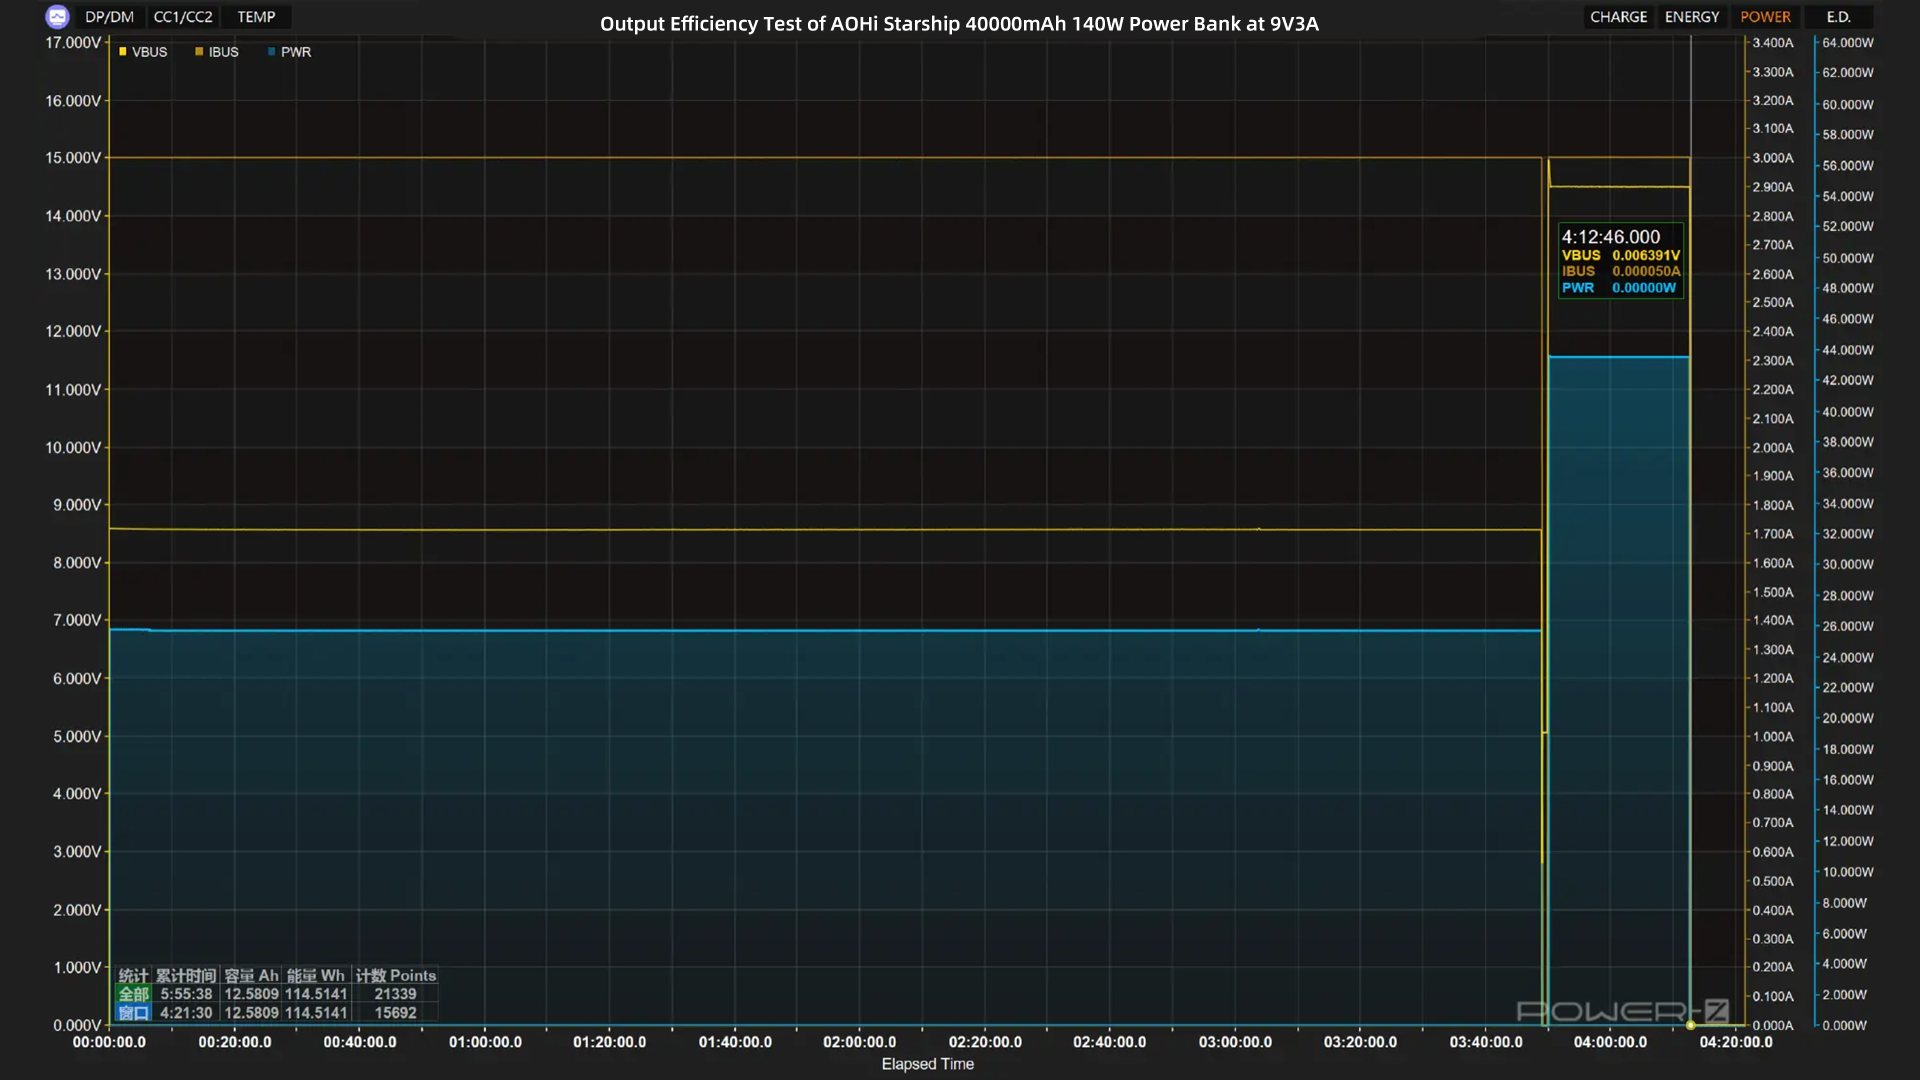Image resolution: width=1920 pixels, height=1080 pixels.
Task: Click the 01:00:00.0 time axis tick
Action: click(x=485, y=1042)
